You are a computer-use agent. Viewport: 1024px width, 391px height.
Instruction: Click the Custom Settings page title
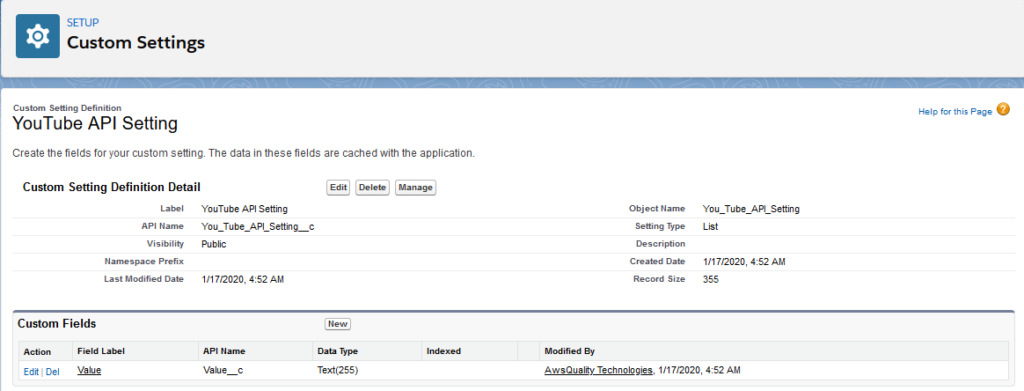[136, 43]
